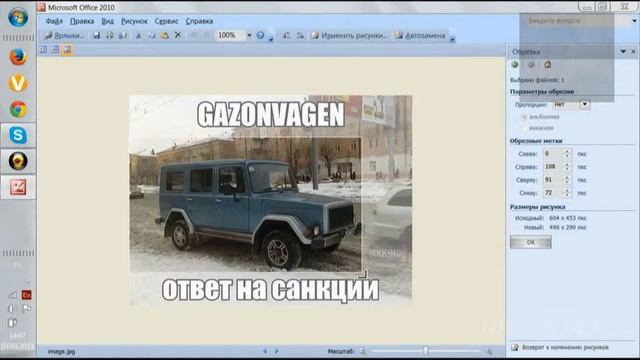
Task: Launch Firefox from the taskbar
Action: pos(18,57)
